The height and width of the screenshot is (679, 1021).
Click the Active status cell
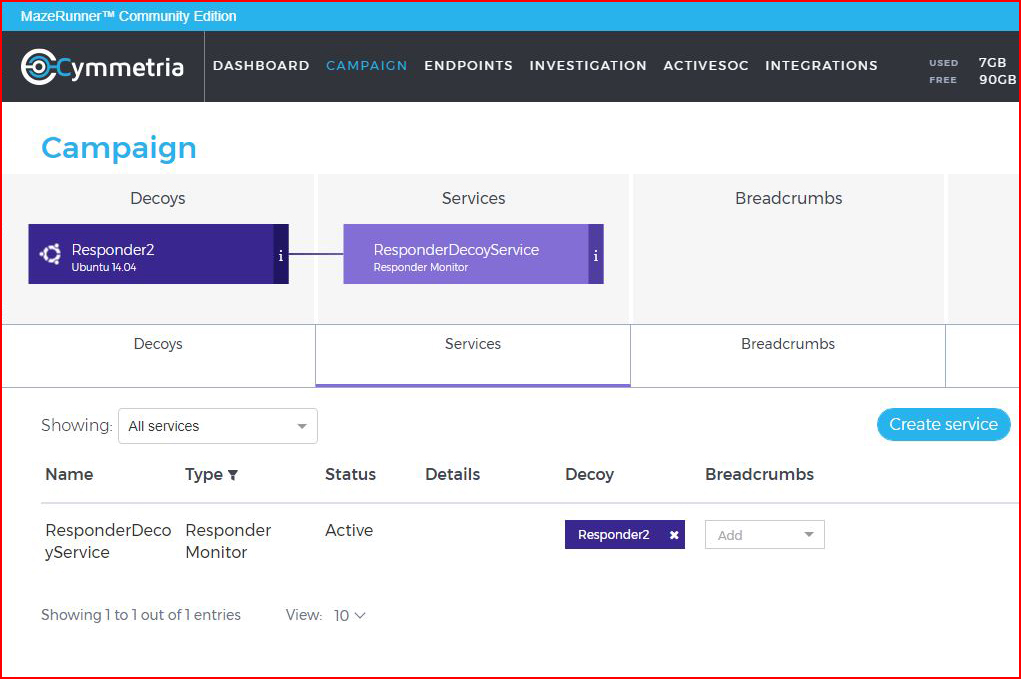(x=349, y=531)
